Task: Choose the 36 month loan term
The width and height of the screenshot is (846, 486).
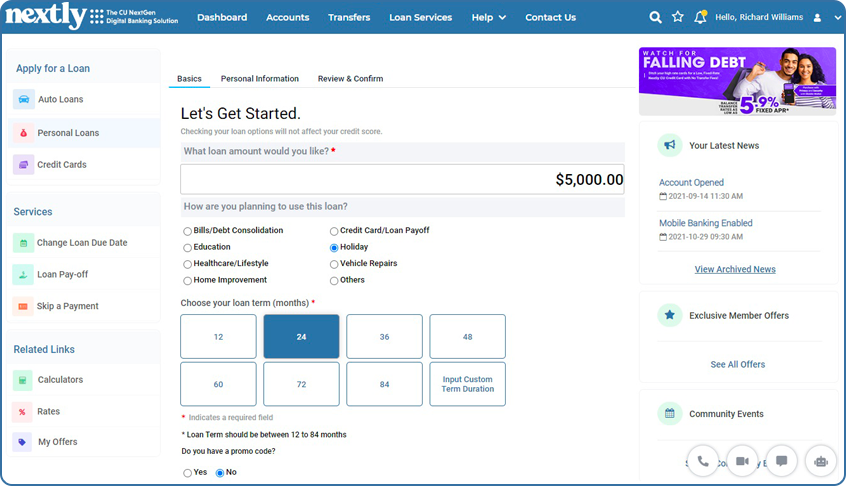Action: coord(384,337)
